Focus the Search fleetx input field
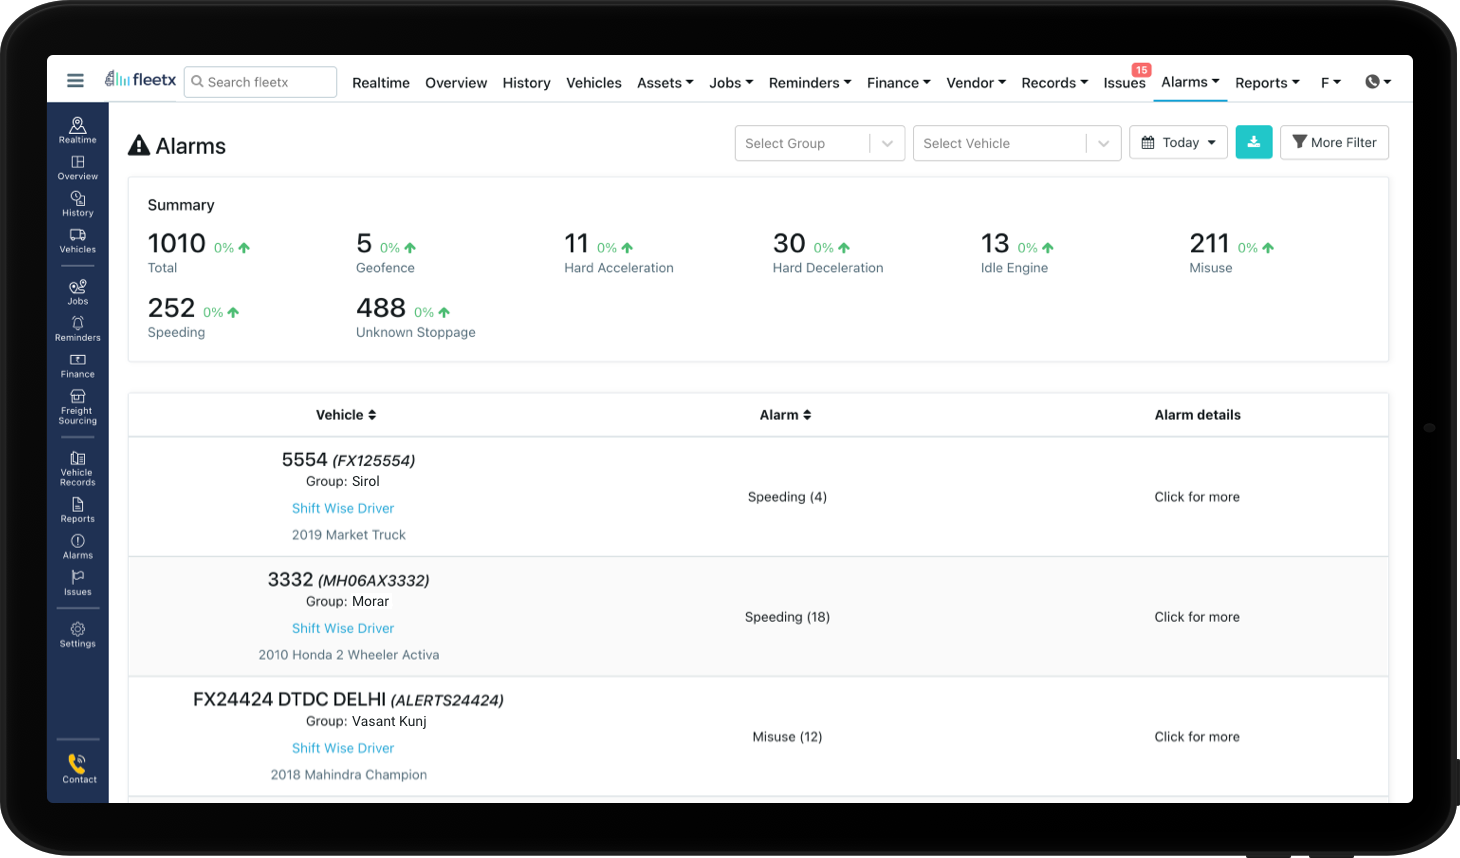Screen dimensions: 1460x858 (x=260, y=82)
